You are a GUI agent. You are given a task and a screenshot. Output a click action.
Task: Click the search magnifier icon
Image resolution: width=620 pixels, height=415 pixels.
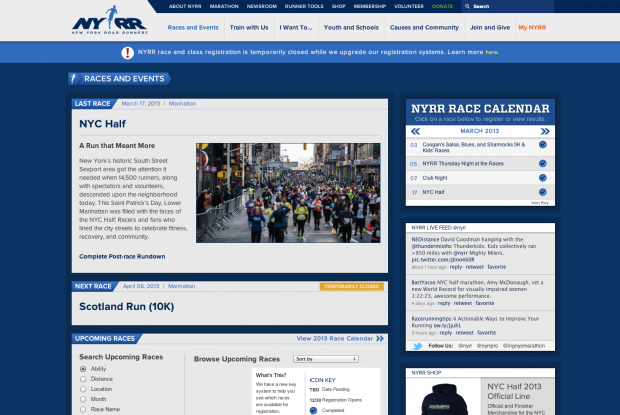[467, 6]
